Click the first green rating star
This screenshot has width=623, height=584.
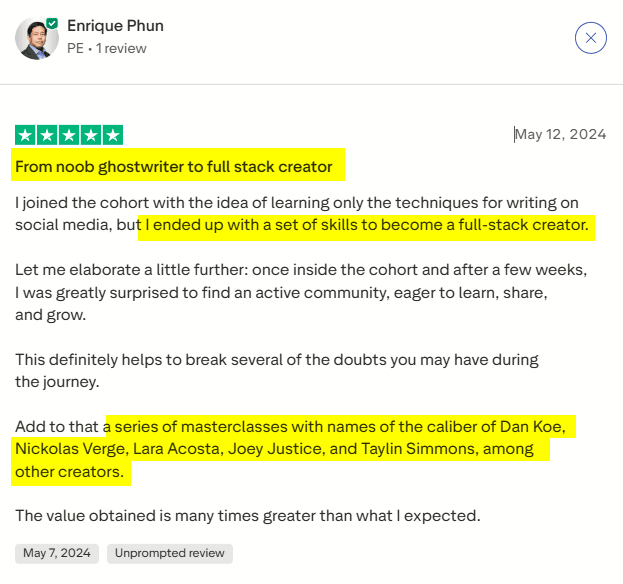click(x=25, y=135)
